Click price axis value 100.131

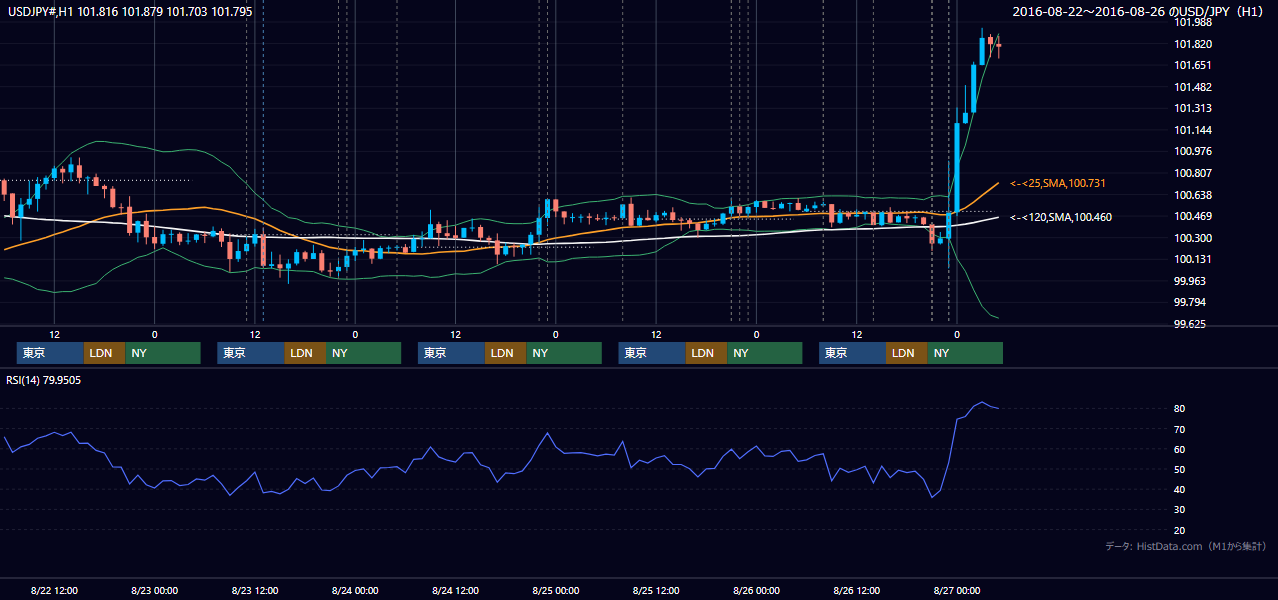click(x=1193, y=260)
